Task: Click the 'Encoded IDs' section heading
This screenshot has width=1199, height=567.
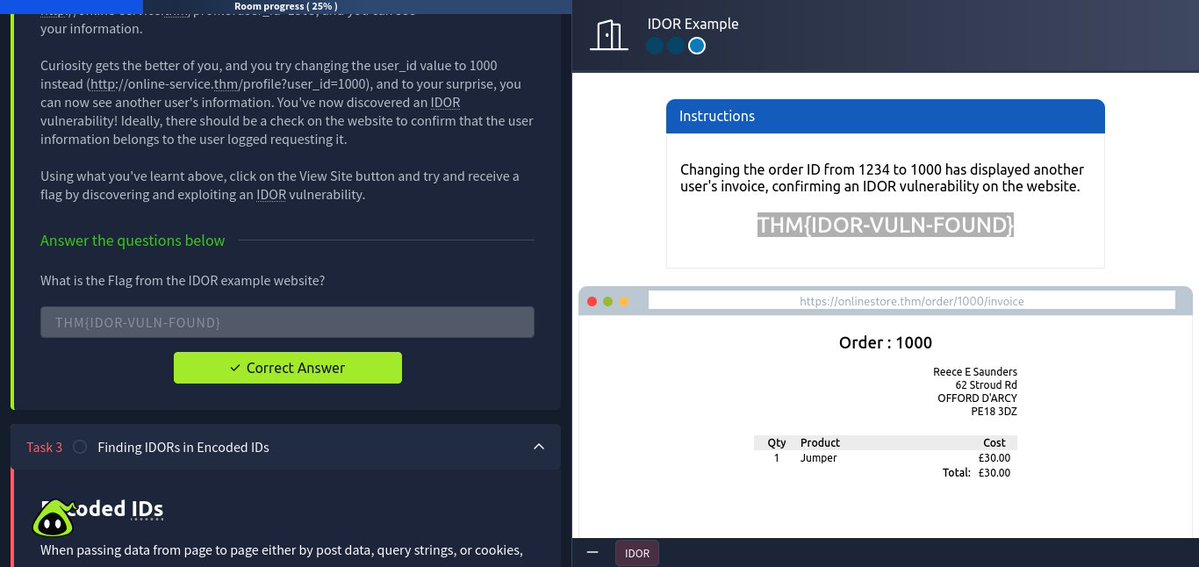Action: tap(102, 509)
